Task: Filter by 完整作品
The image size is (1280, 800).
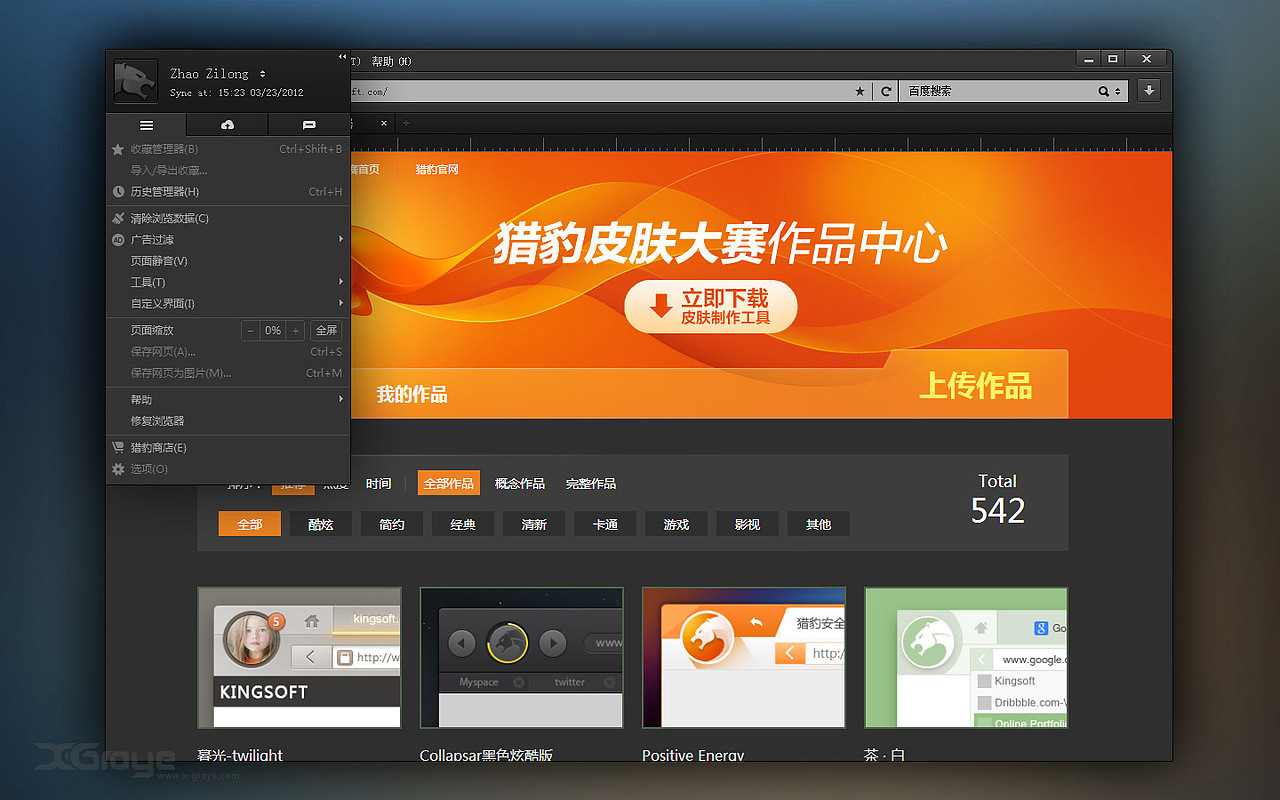Action: [x=591, y=484]
